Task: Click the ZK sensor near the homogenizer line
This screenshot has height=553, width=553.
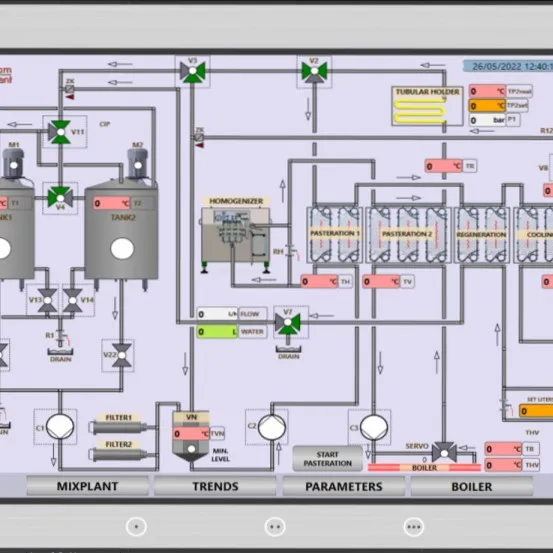Action: click(200, 138)
